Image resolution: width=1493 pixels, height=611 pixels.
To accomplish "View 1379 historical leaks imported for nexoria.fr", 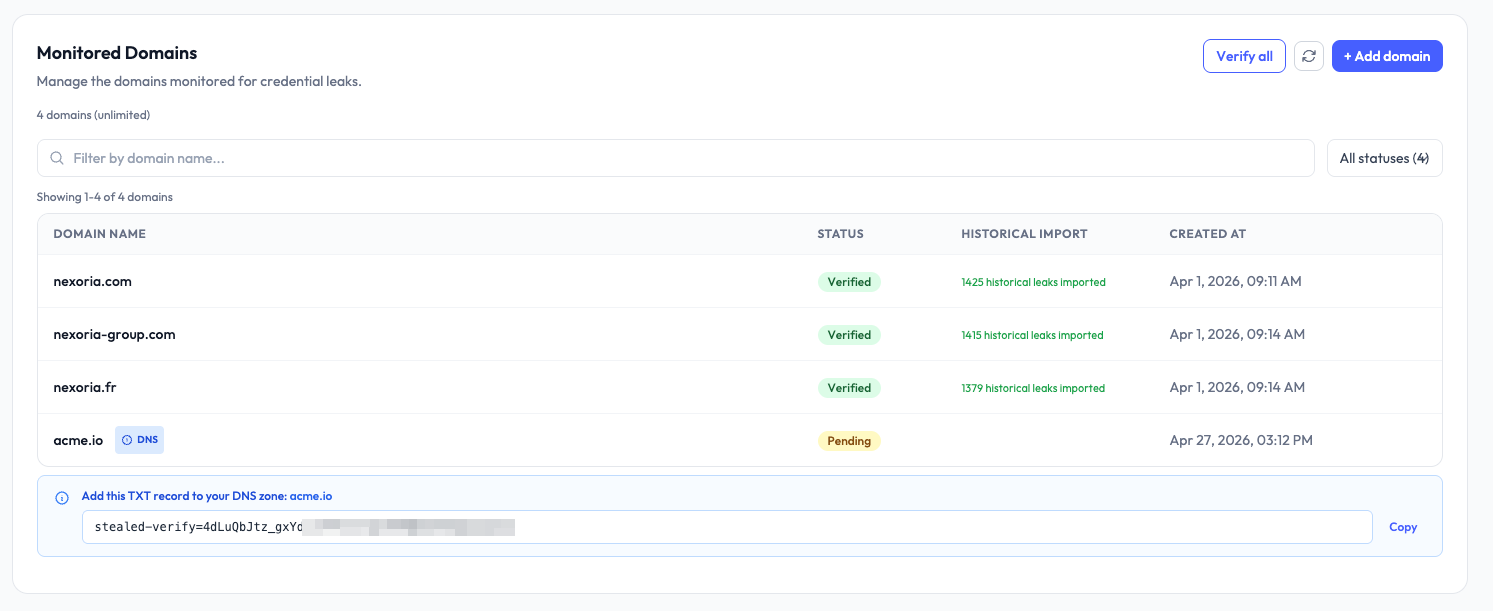I will 1033,387.
